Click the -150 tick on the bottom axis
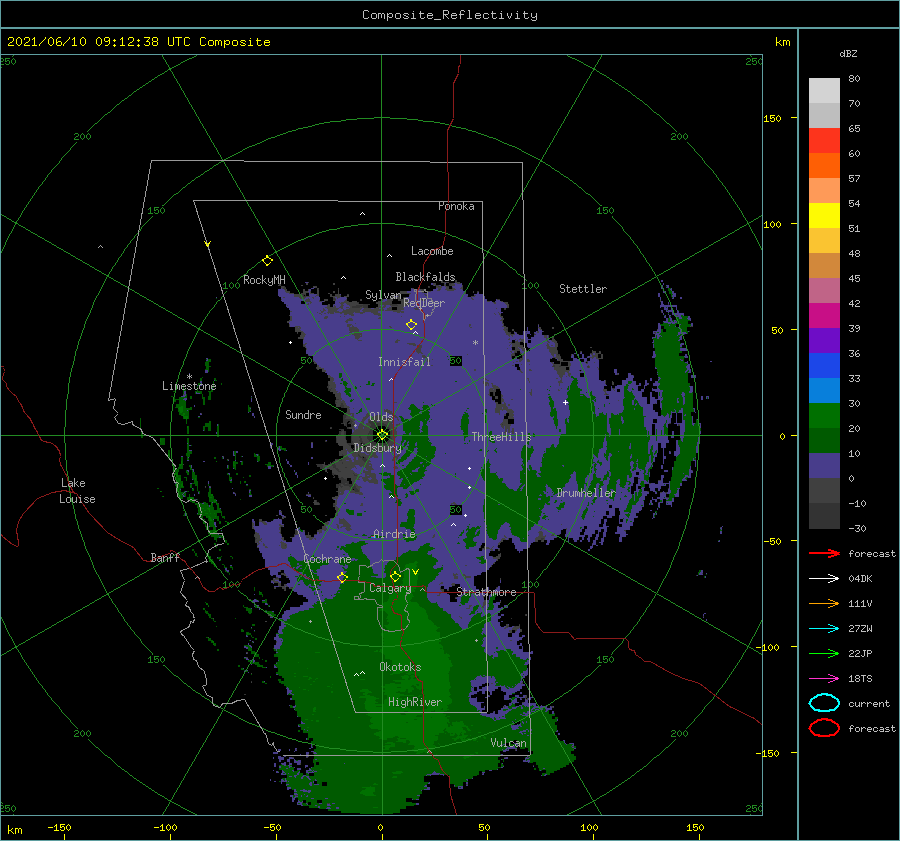 coord(59,827)
